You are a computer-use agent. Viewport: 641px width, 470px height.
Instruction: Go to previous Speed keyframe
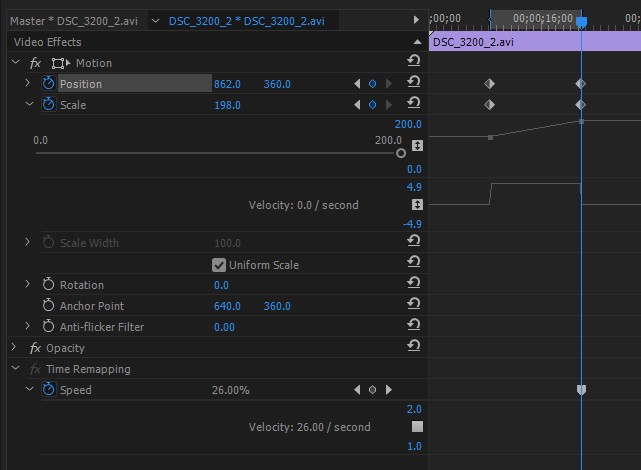tap(357, 389)
